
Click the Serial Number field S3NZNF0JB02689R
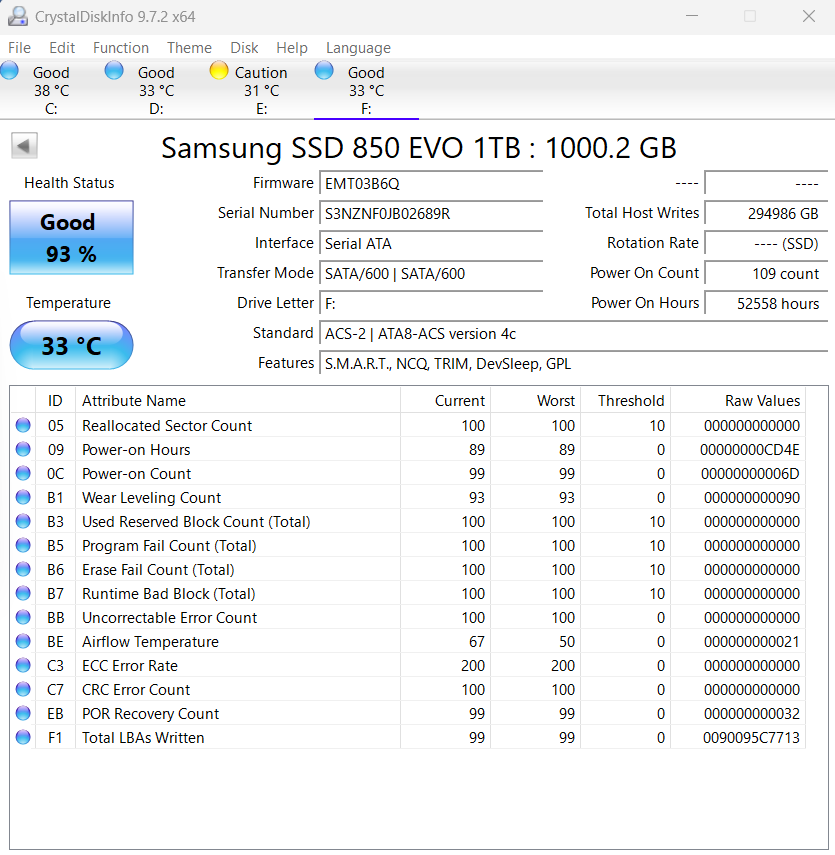tap(431, 213)
